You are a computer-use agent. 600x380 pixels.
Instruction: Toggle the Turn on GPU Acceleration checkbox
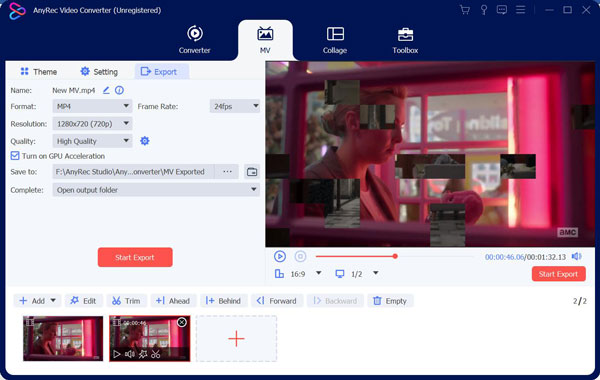15,156
